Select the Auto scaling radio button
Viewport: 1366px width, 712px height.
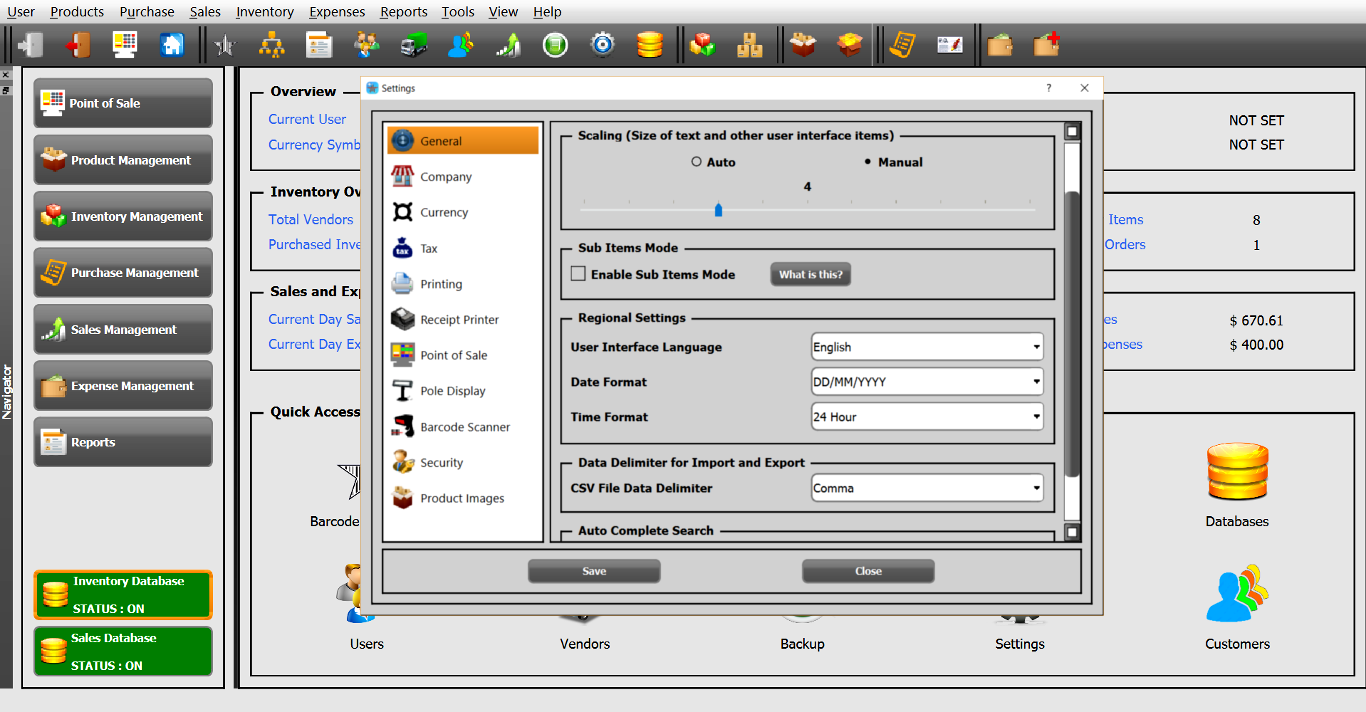pyautogui.click(x=696, y=162)
